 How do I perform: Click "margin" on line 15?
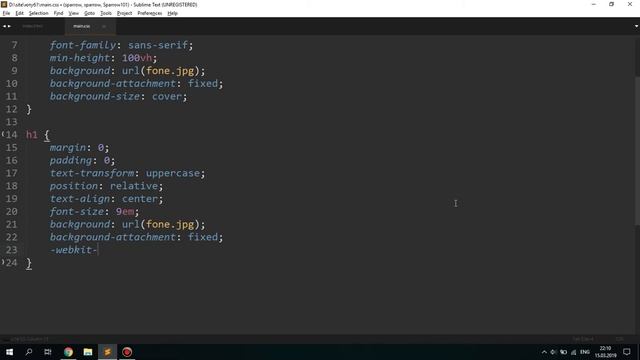[68, 147]
